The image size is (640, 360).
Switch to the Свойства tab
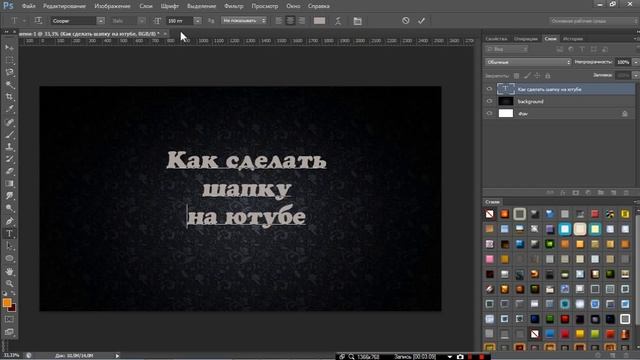point(496,39)
